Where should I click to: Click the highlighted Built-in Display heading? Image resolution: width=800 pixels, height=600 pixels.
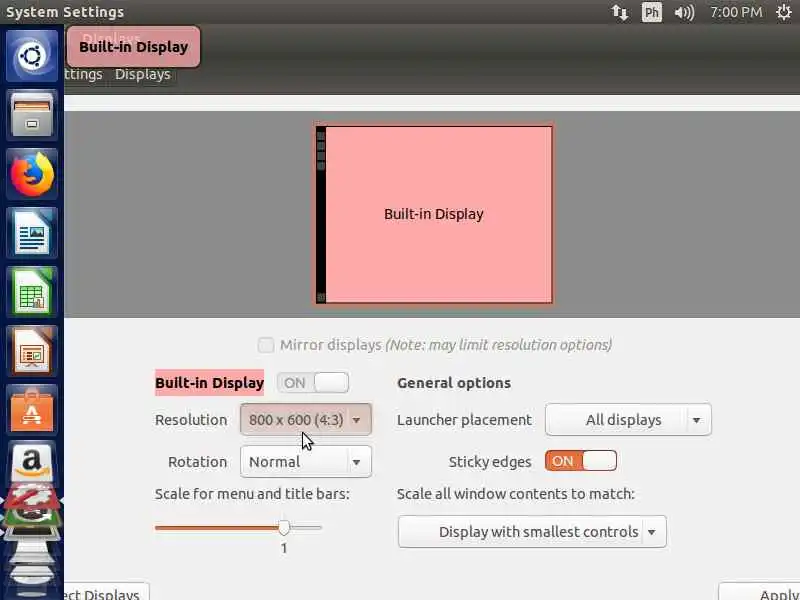point(209,383)
